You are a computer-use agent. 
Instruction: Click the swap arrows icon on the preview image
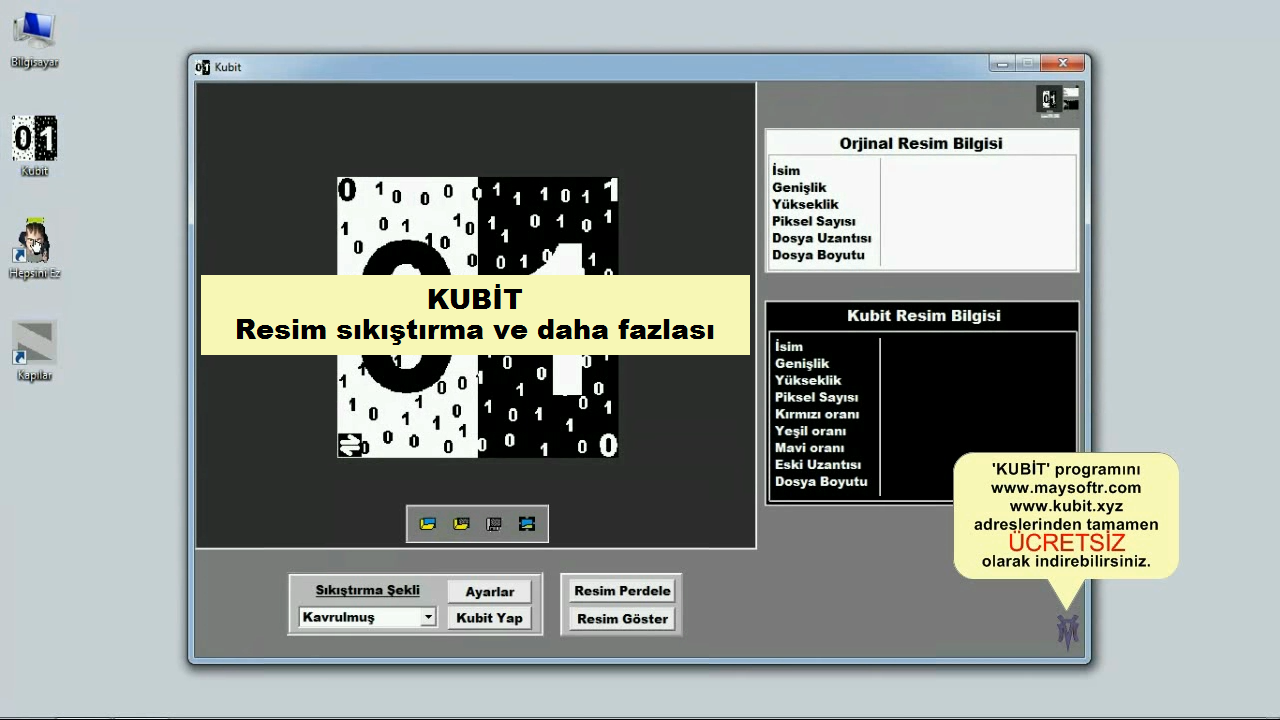coord(350,445)
